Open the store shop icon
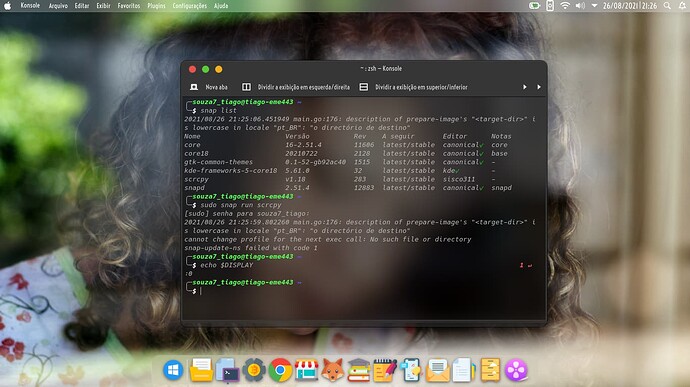The image size is (690, 387). pyautogui.click(x=307, y=370)
